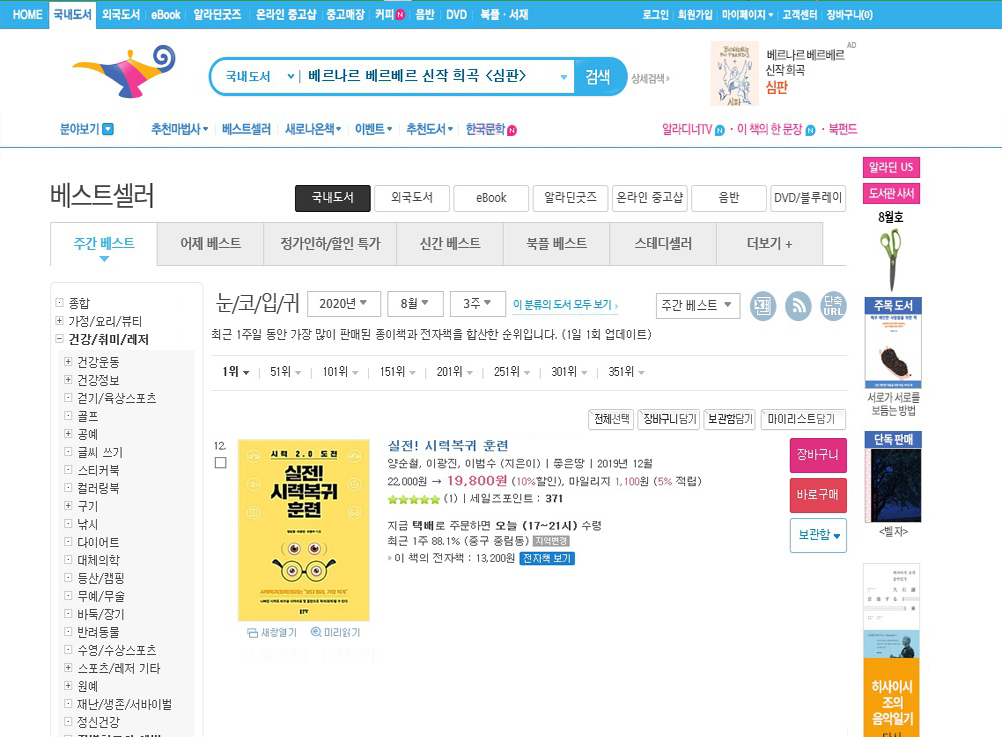Screen dimensions: 1002x737
Task: Expand the 스포츠/레저 기타 plus box
Action: pyautogui.click(x=68, y=668)
